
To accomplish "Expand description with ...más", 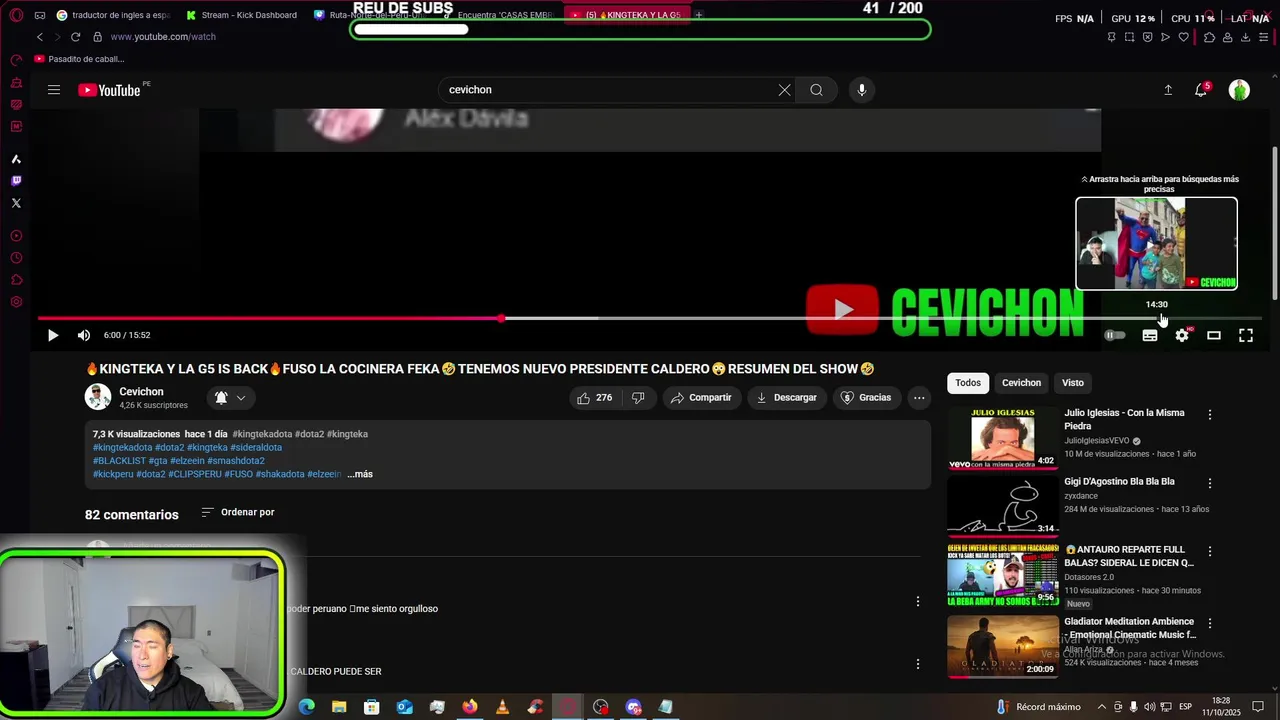I will [x=360, y=474].
